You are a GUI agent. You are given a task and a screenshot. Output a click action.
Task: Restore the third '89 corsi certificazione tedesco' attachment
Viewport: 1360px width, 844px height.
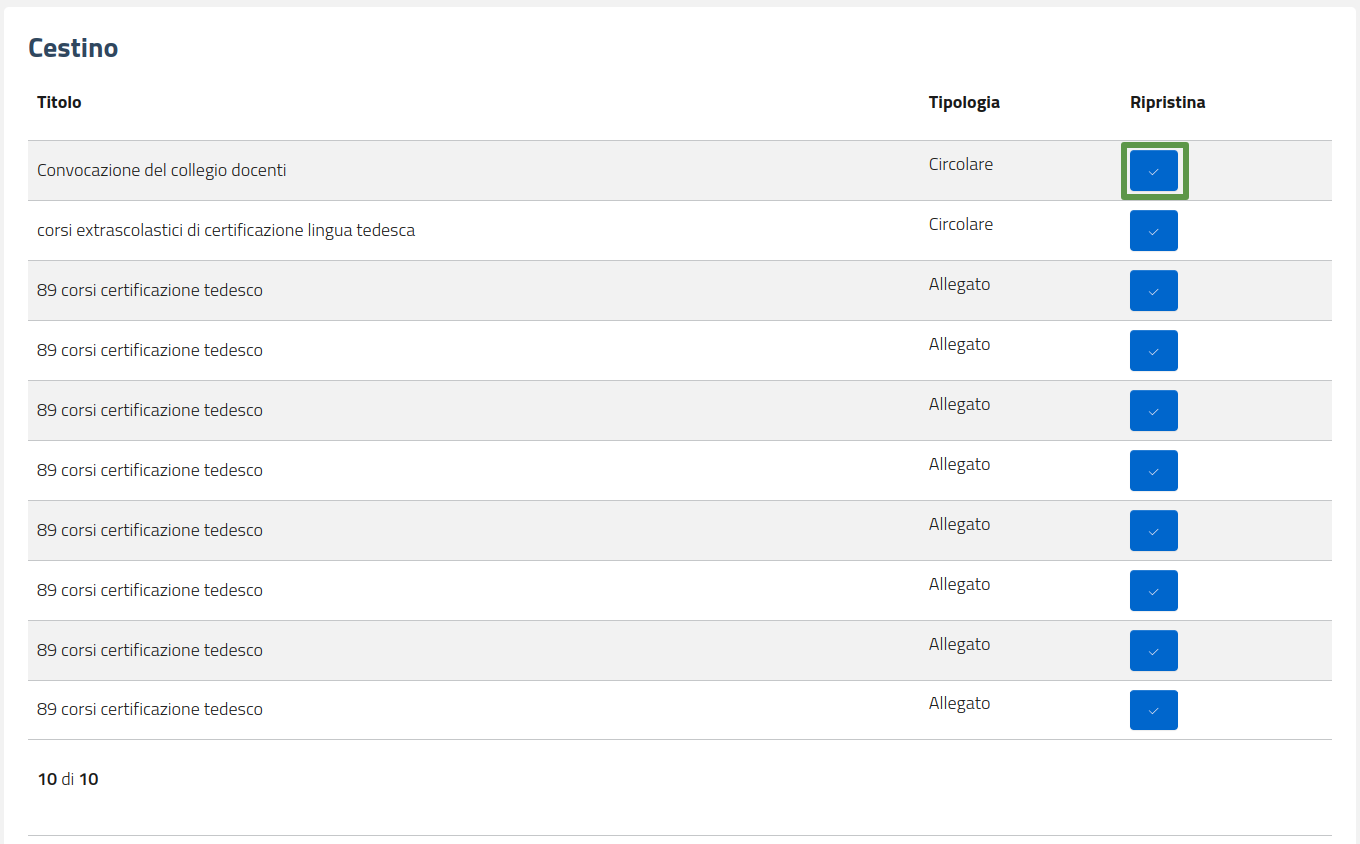(1153, 411)
